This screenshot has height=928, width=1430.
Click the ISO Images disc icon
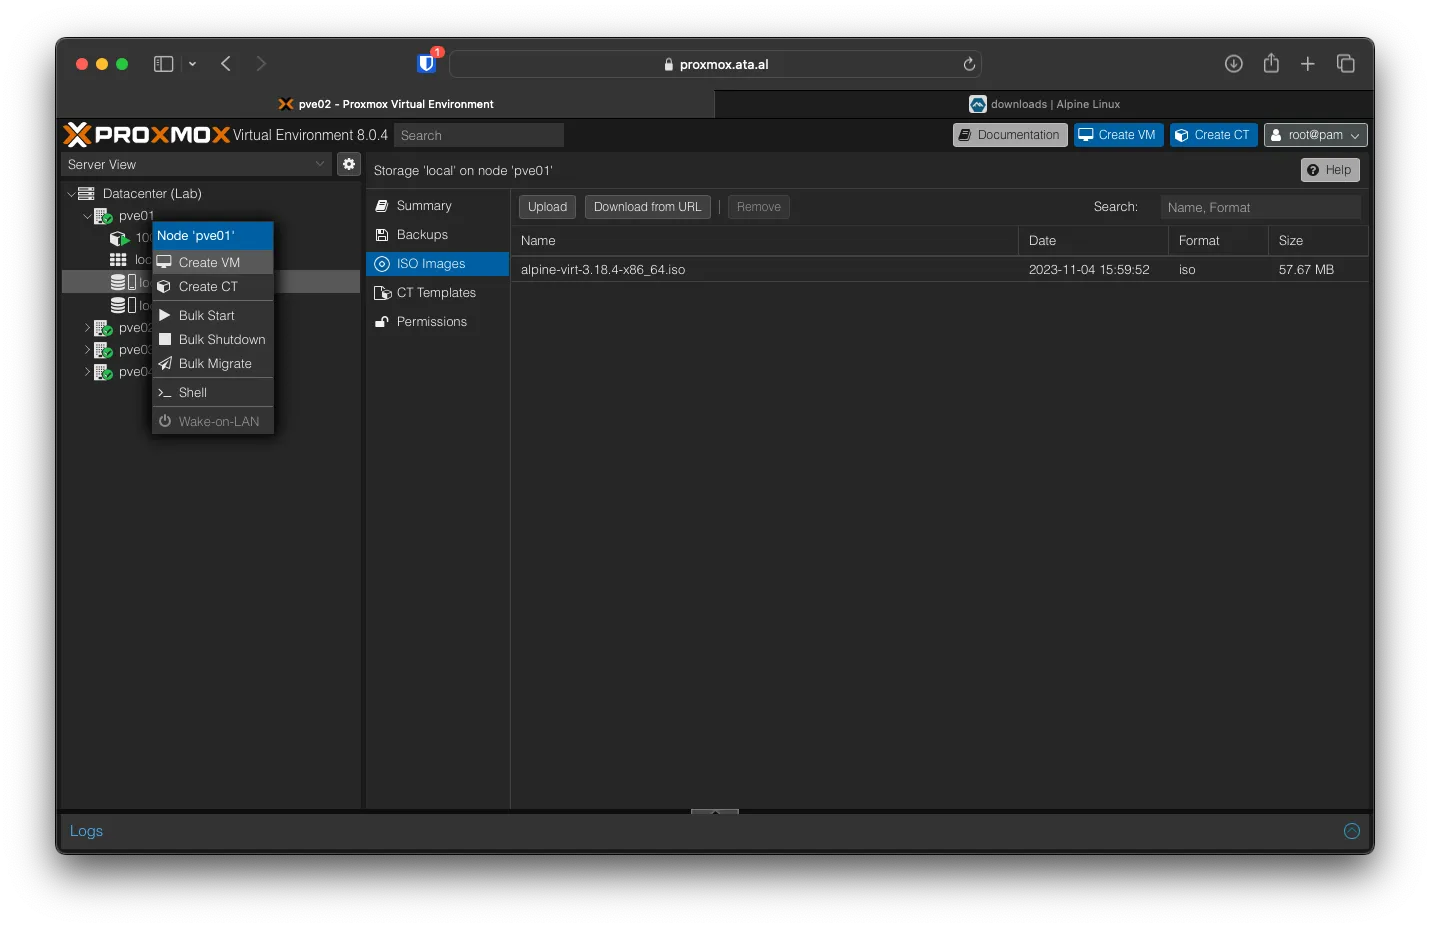coord(382,264)
